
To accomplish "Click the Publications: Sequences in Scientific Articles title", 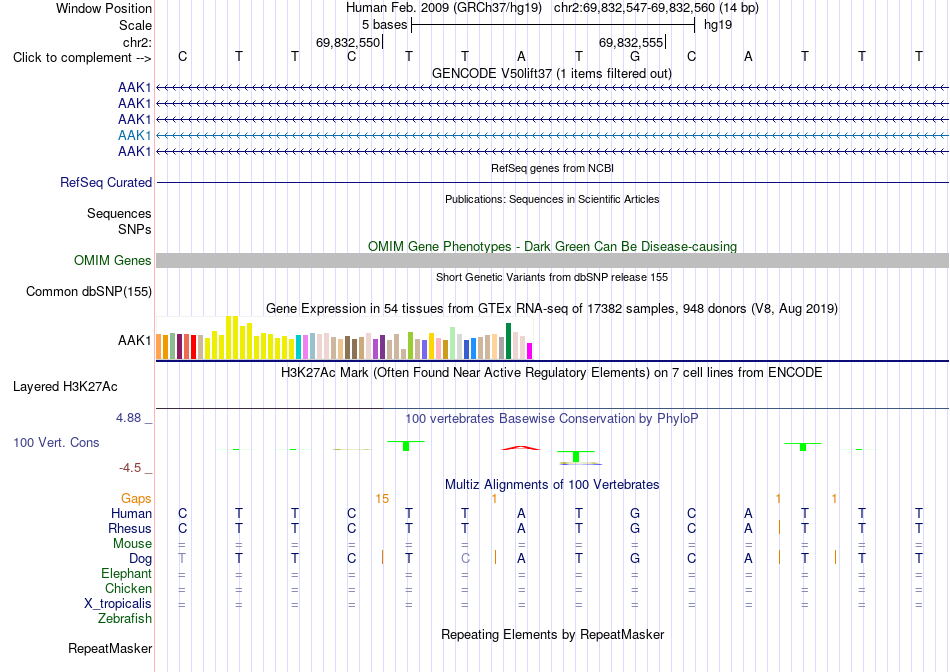I will [x=552, y=199].
